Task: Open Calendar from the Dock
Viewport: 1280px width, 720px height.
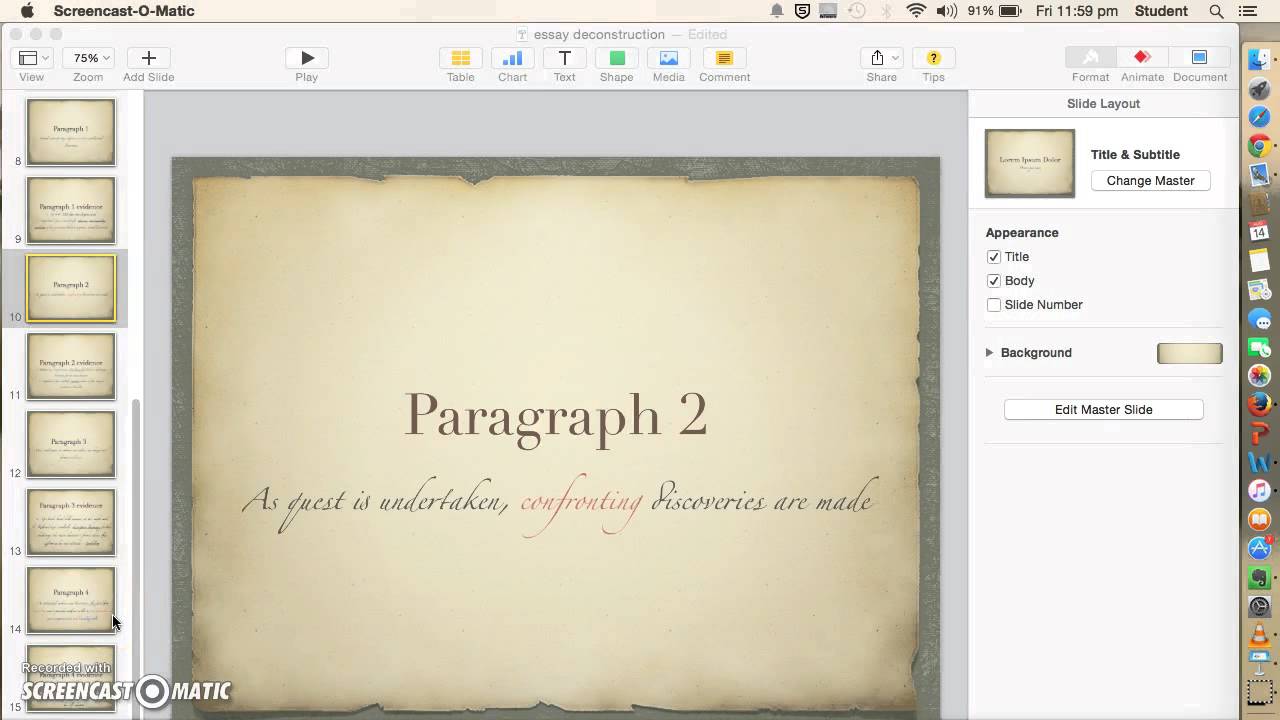Action: (x=1259, y=232)
